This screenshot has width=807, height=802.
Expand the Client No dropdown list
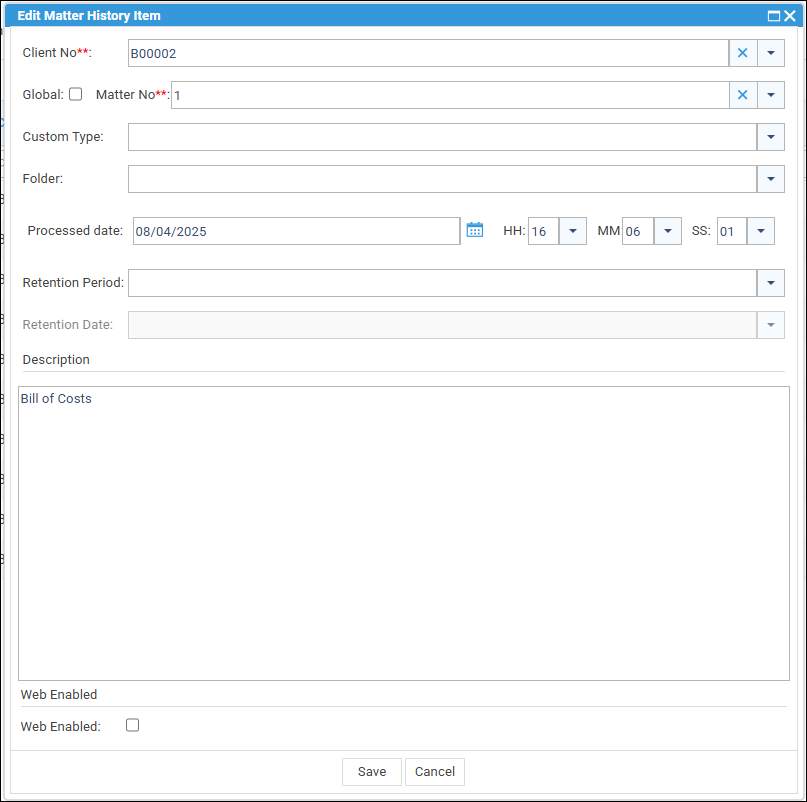(x=770, y=53)
